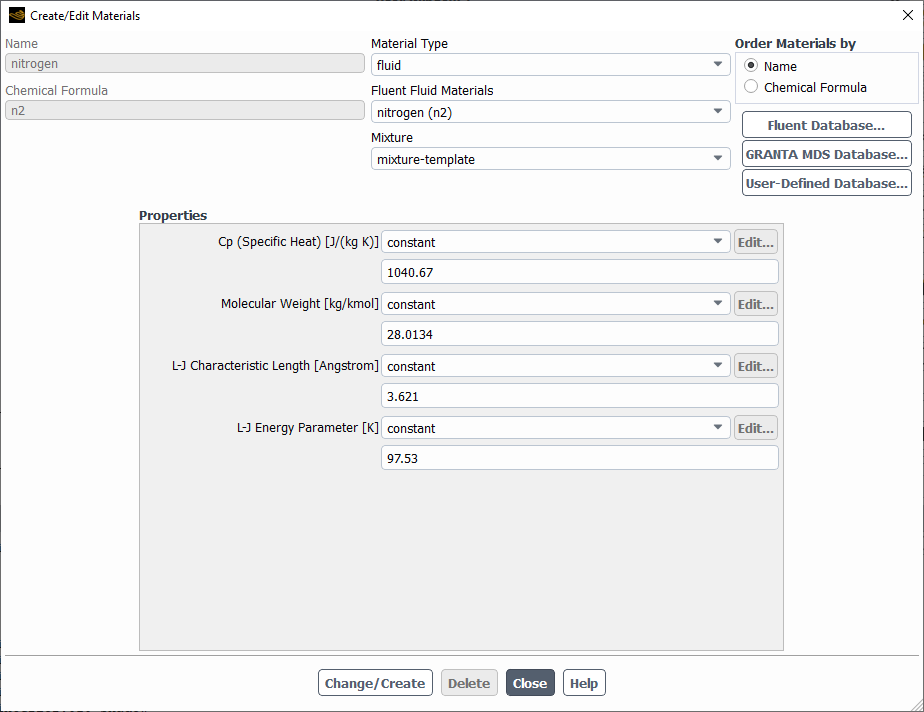Click the Change/Create button
Image resolution: width=924 pixels, height=712 pixels.
375,683
